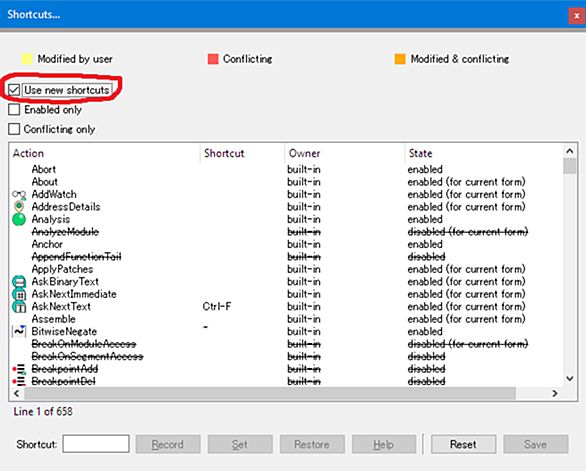The height and width of the screenshot is (471, 586).
Task: Select the AskNextText icon
Action: [x=19, y=307]
